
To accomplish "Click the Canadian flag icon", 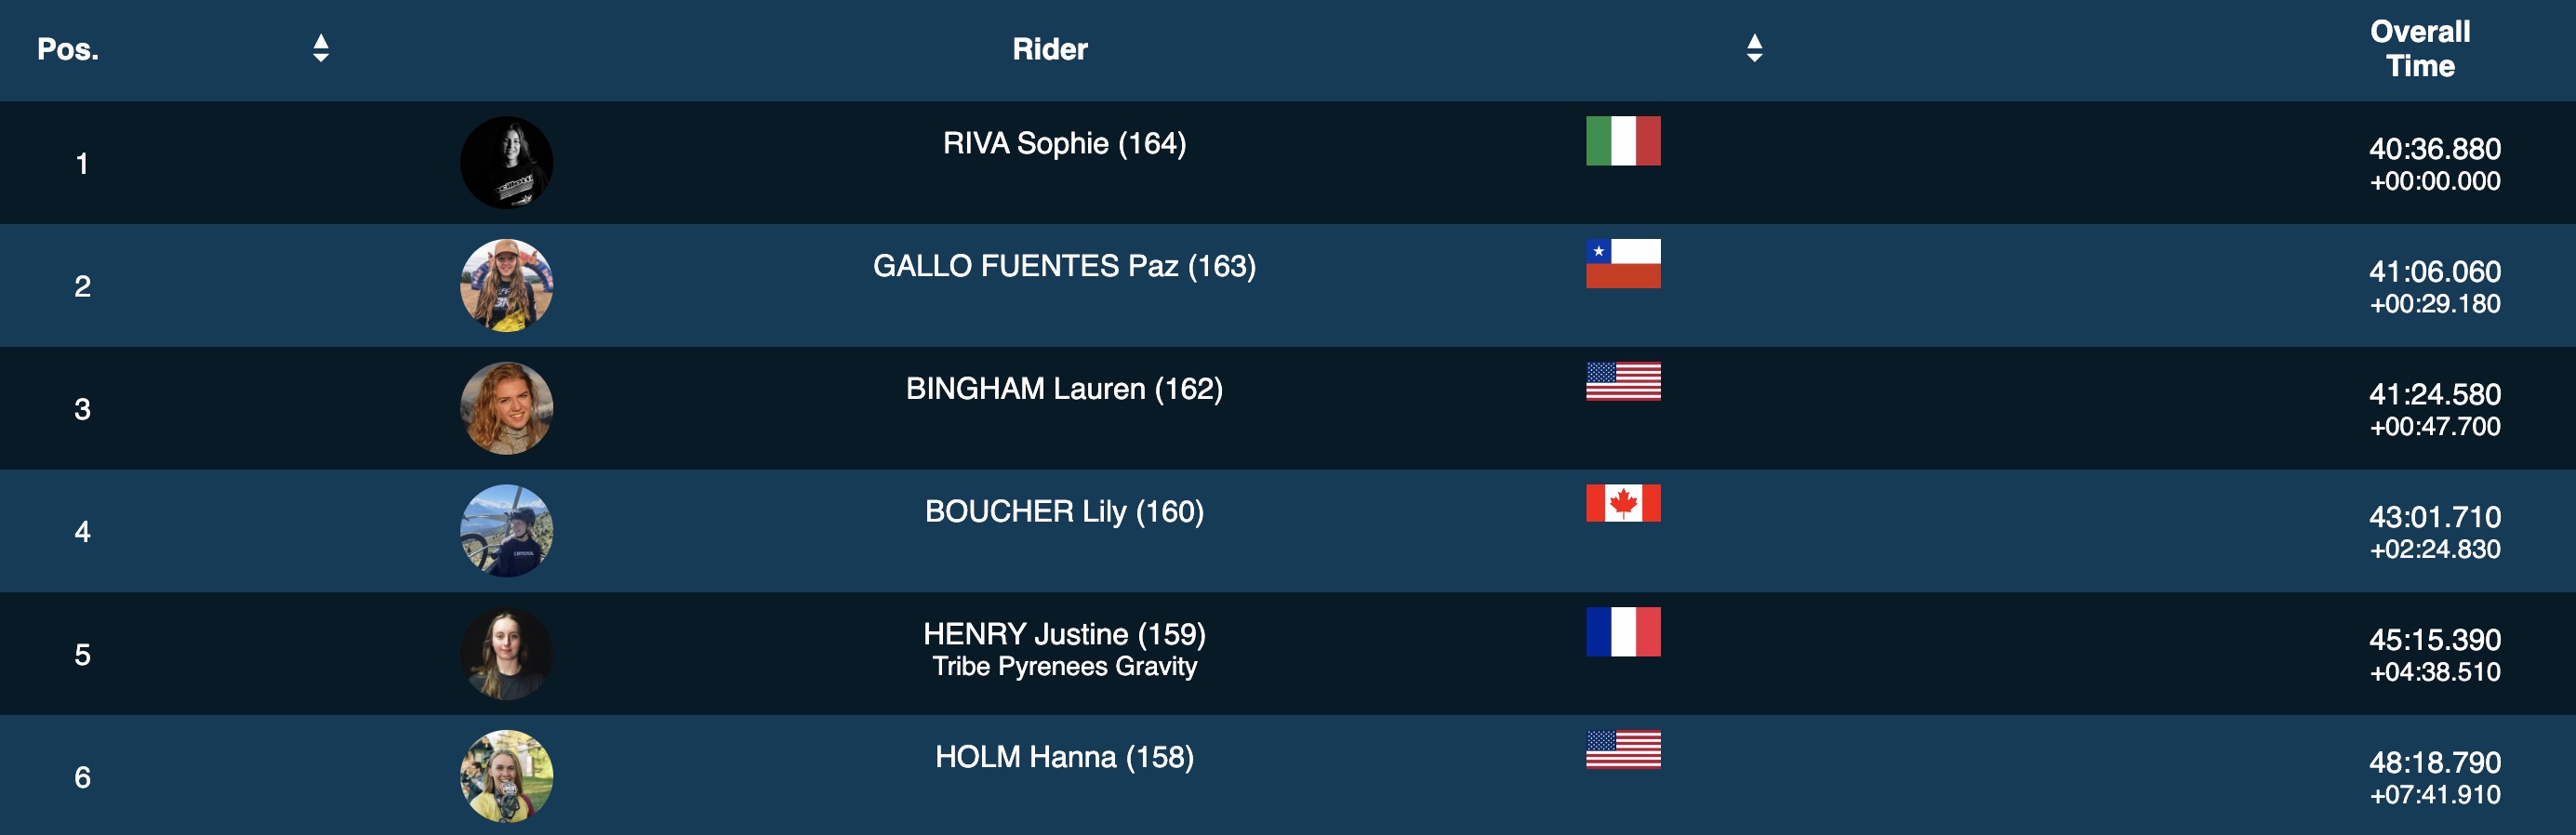I will click(x=1622, y=503).
